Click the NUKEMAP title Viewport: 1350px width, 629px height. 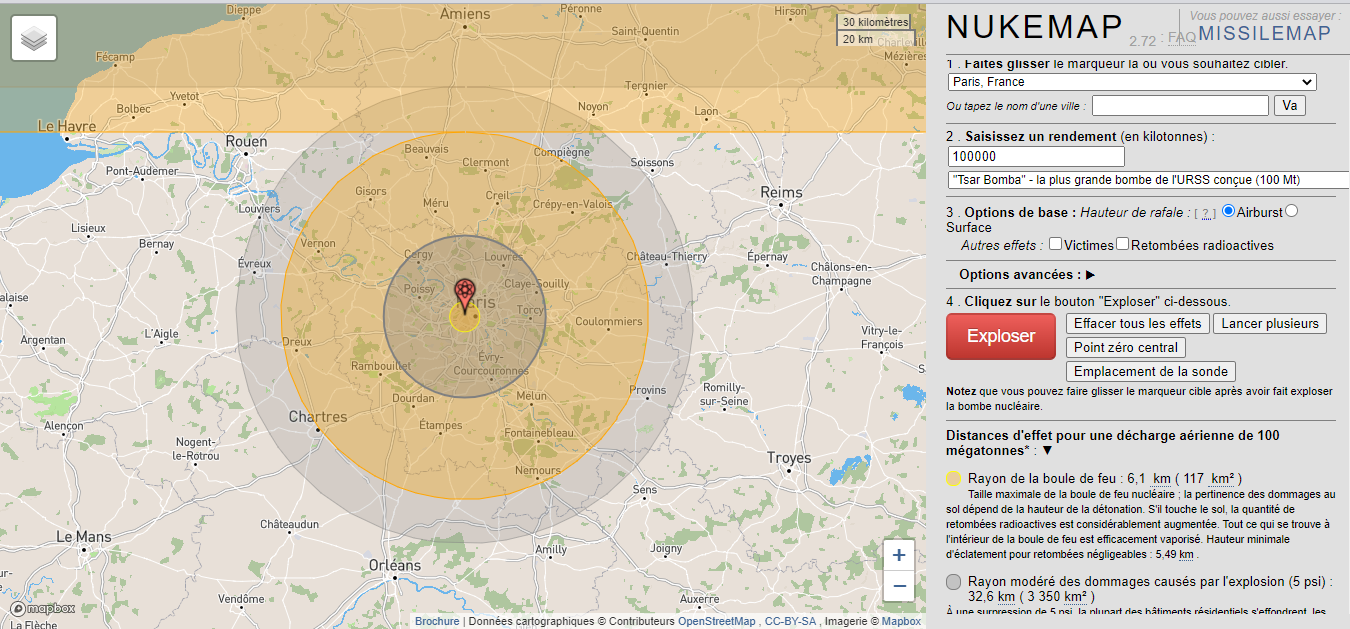(1034, 28)
